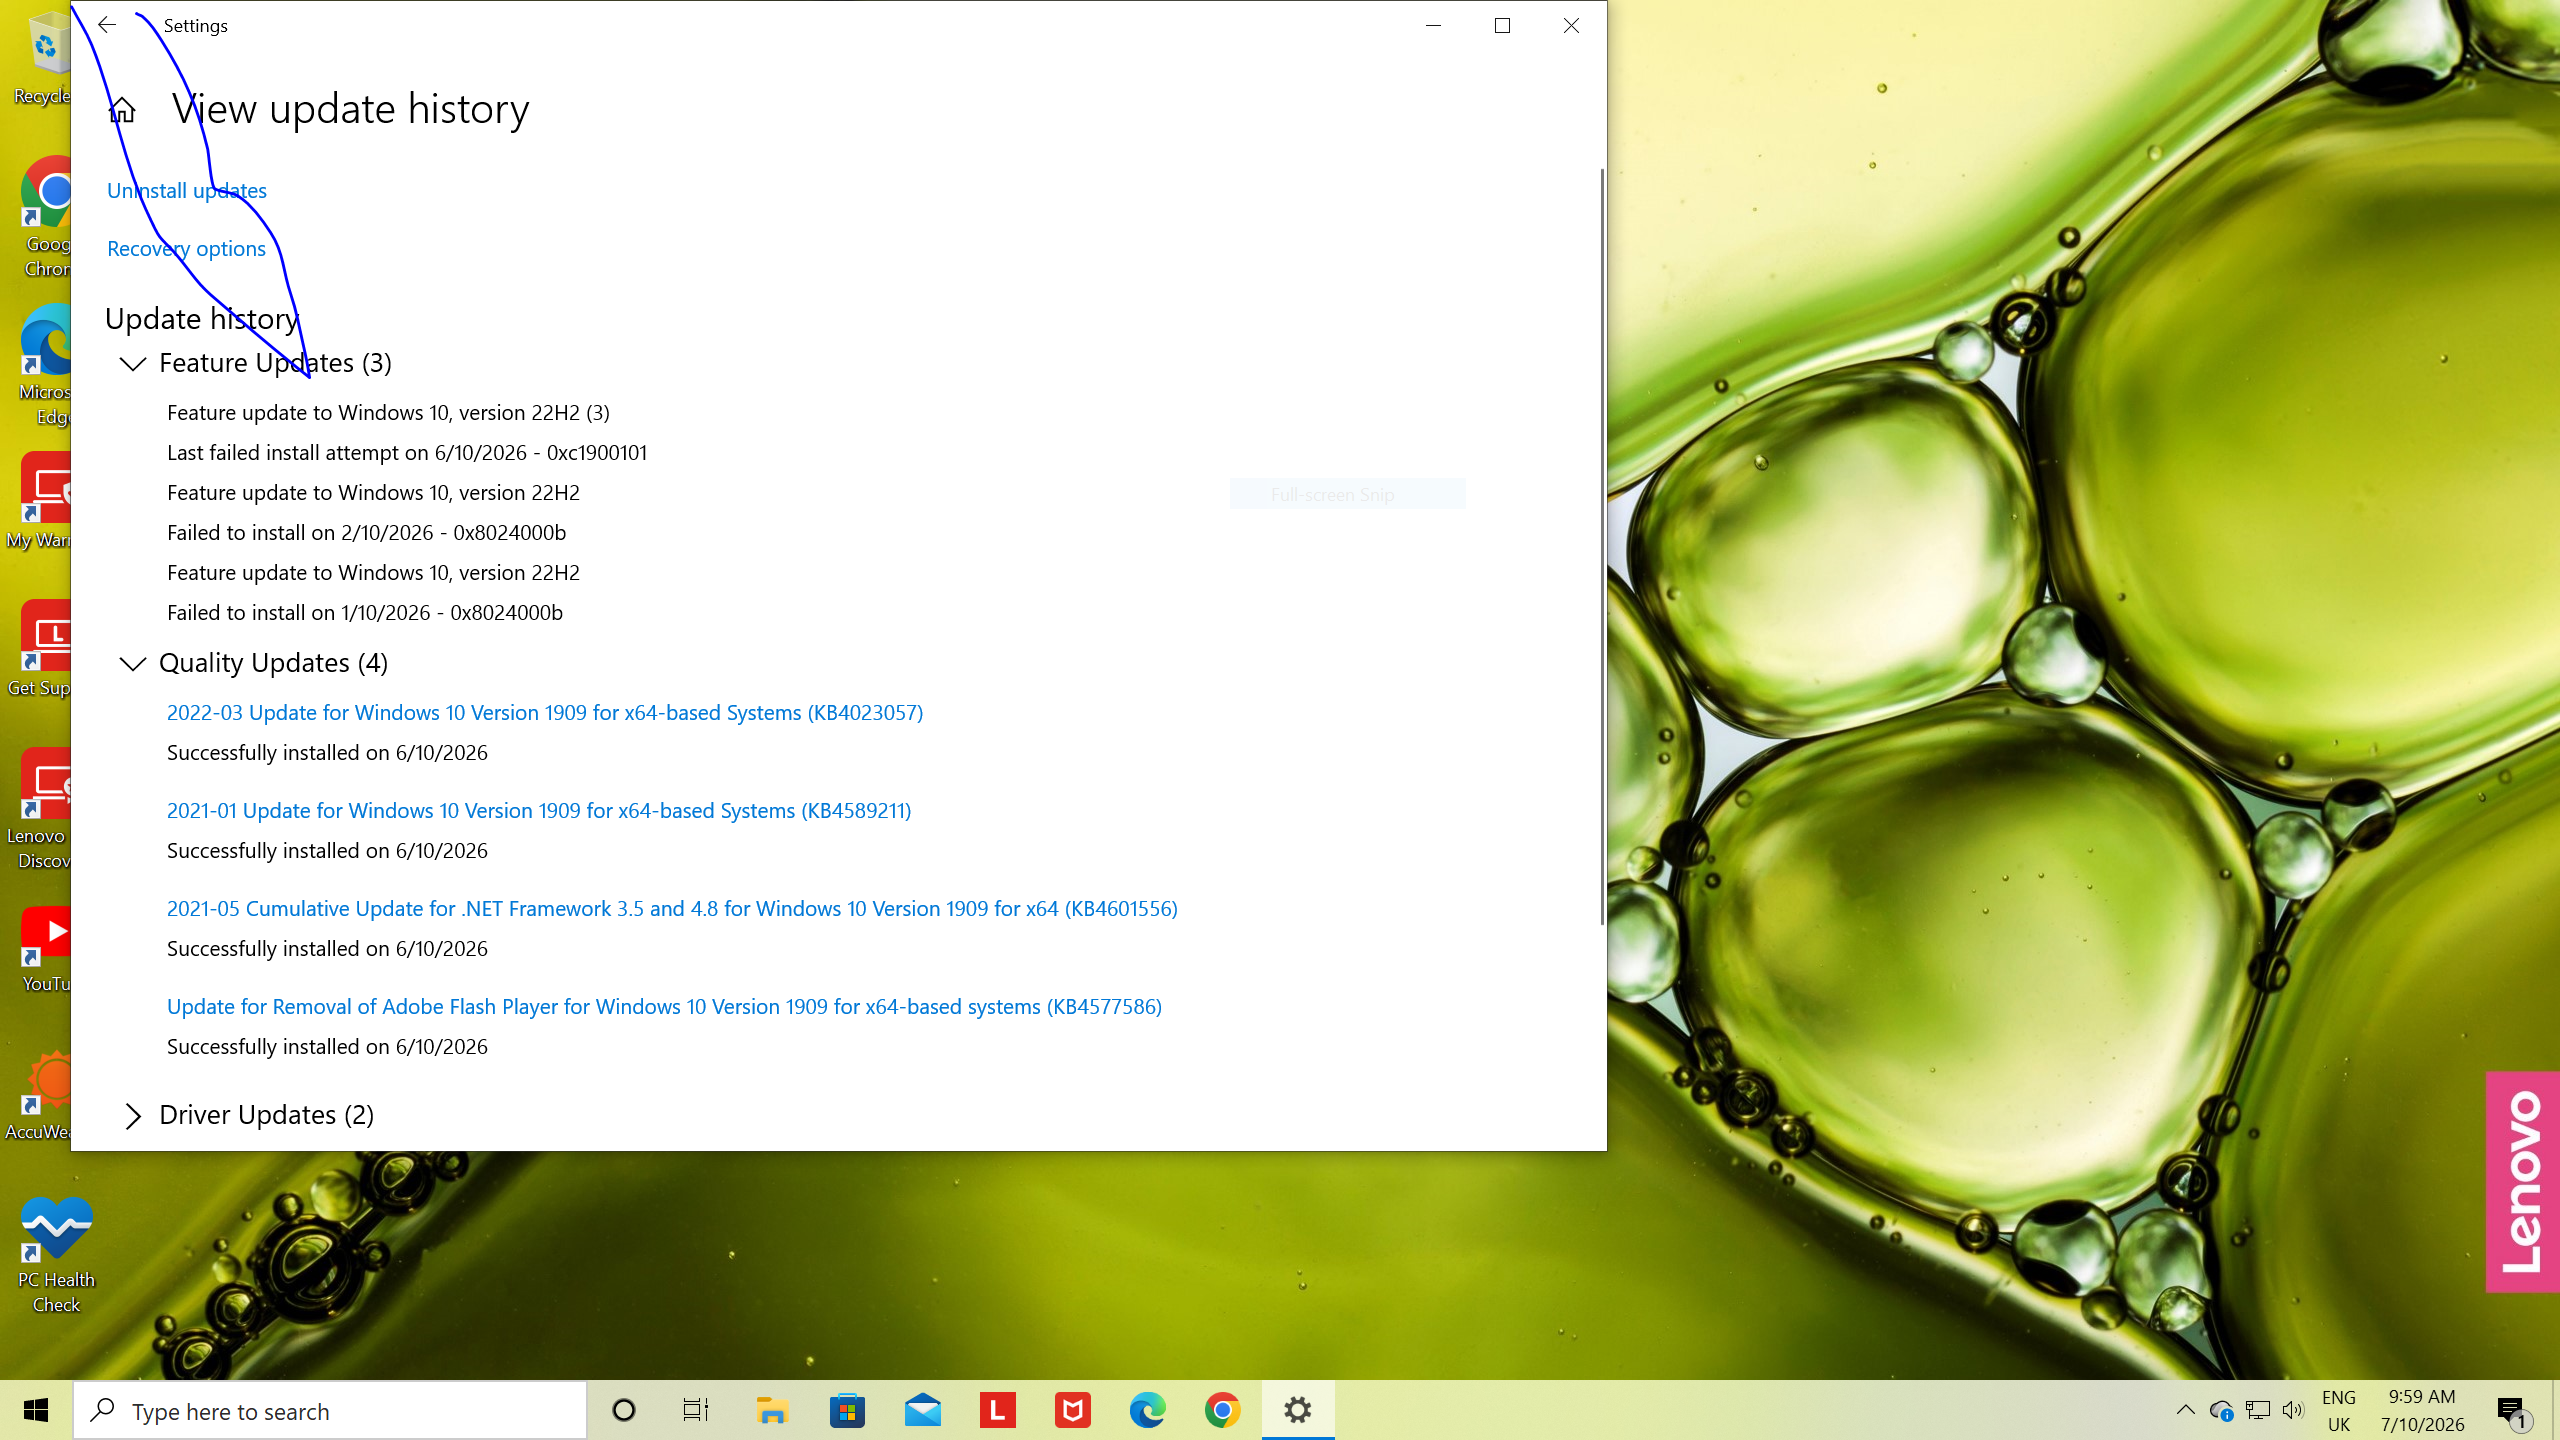Viewport: 2560px width, 1440px height.
Task: Collapse the Quality Updates section
Action: click(x=133, y=663)
